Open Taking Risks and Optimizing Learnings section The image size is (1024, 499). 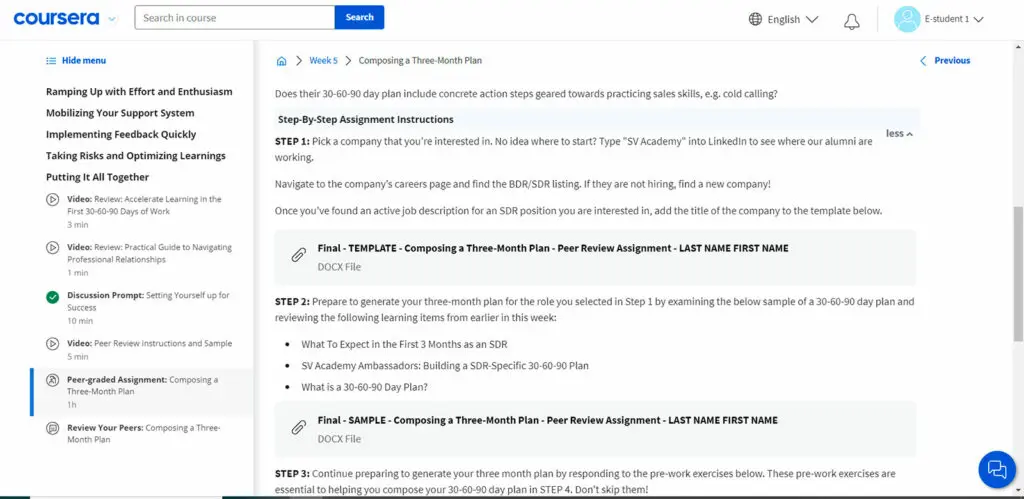(x=135, y=156)
